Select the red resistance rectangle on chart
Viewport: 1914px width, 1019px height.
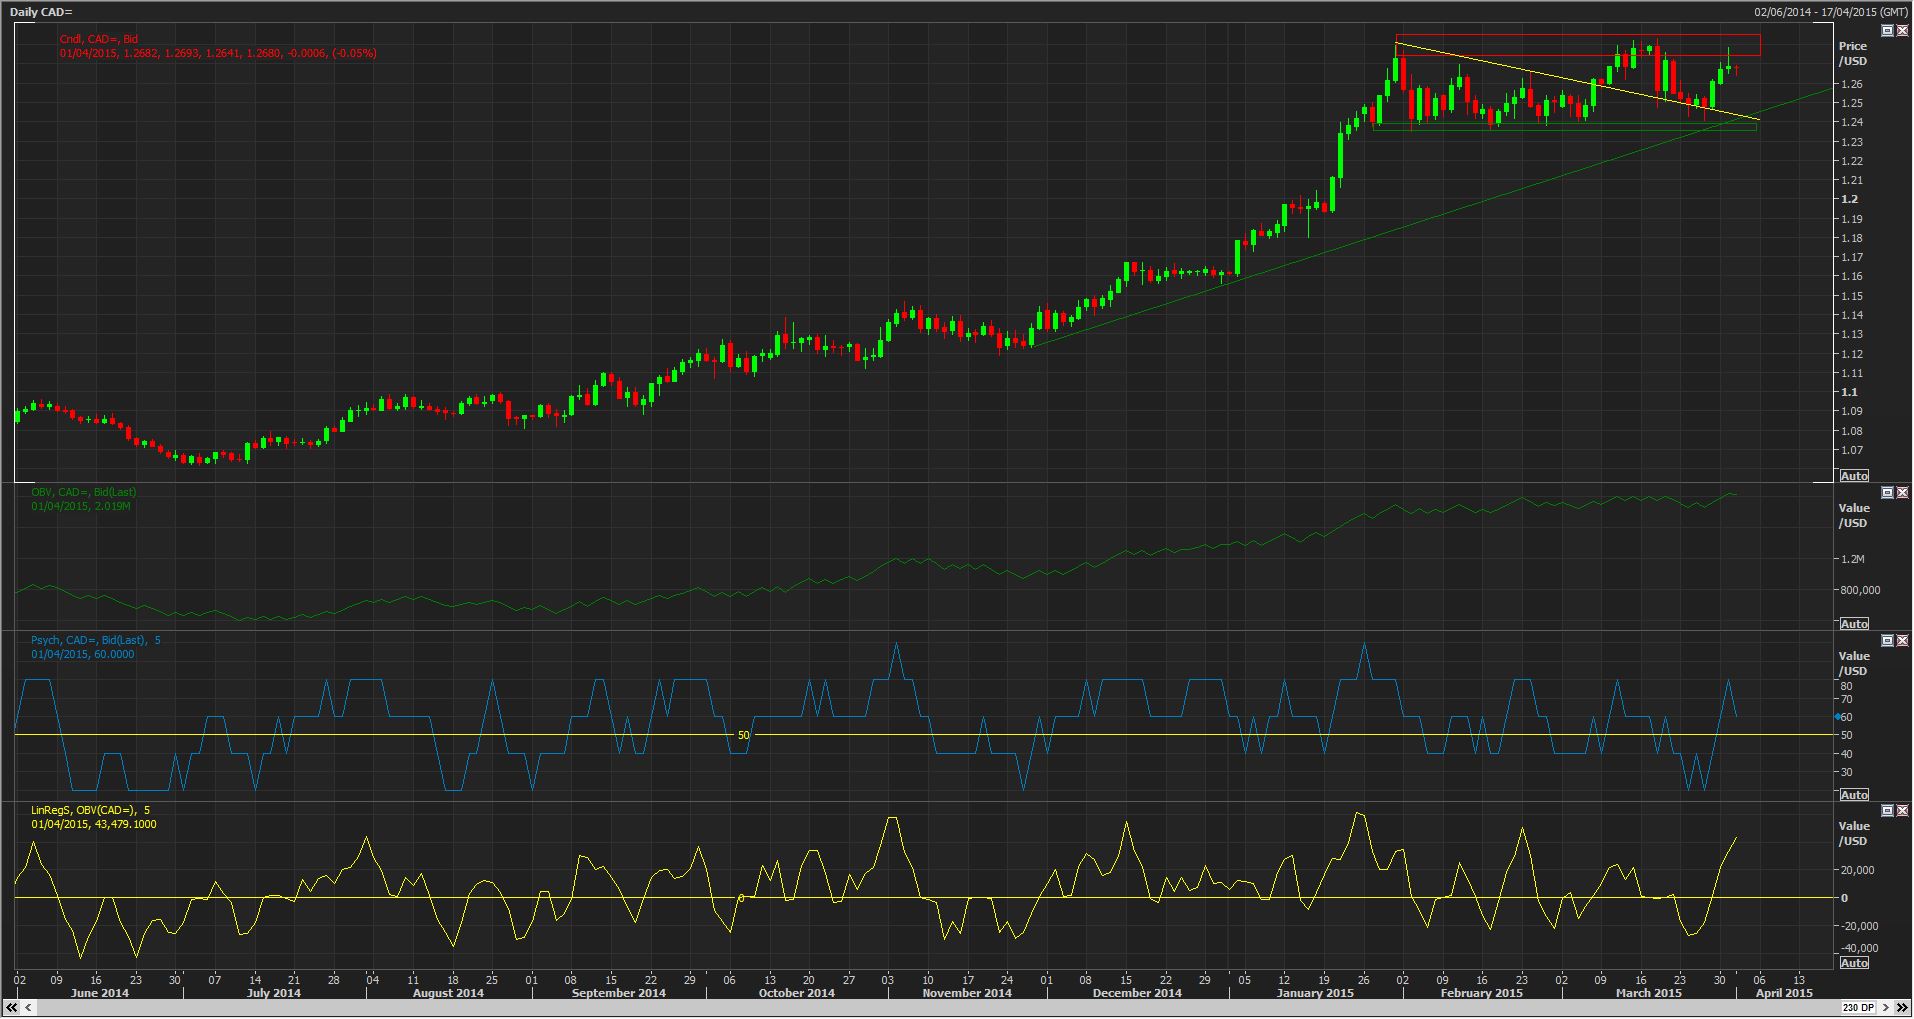(1578, 45)
